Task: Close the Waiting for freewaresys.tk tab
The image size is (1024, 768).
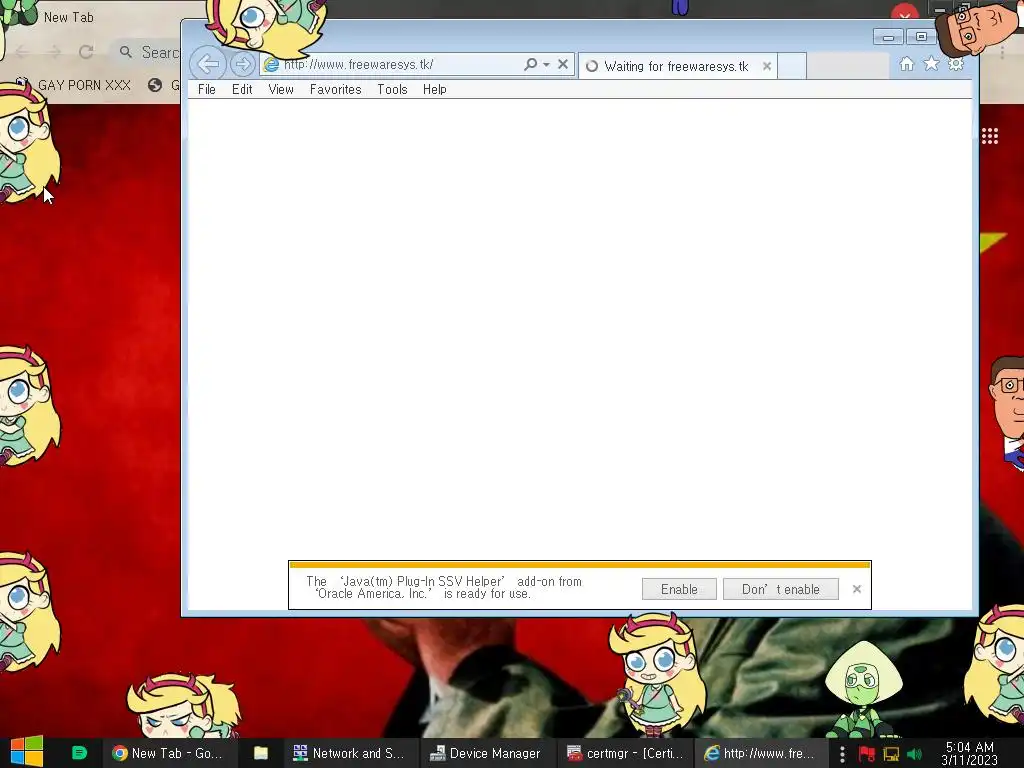Action: click(x=767, y=66)
